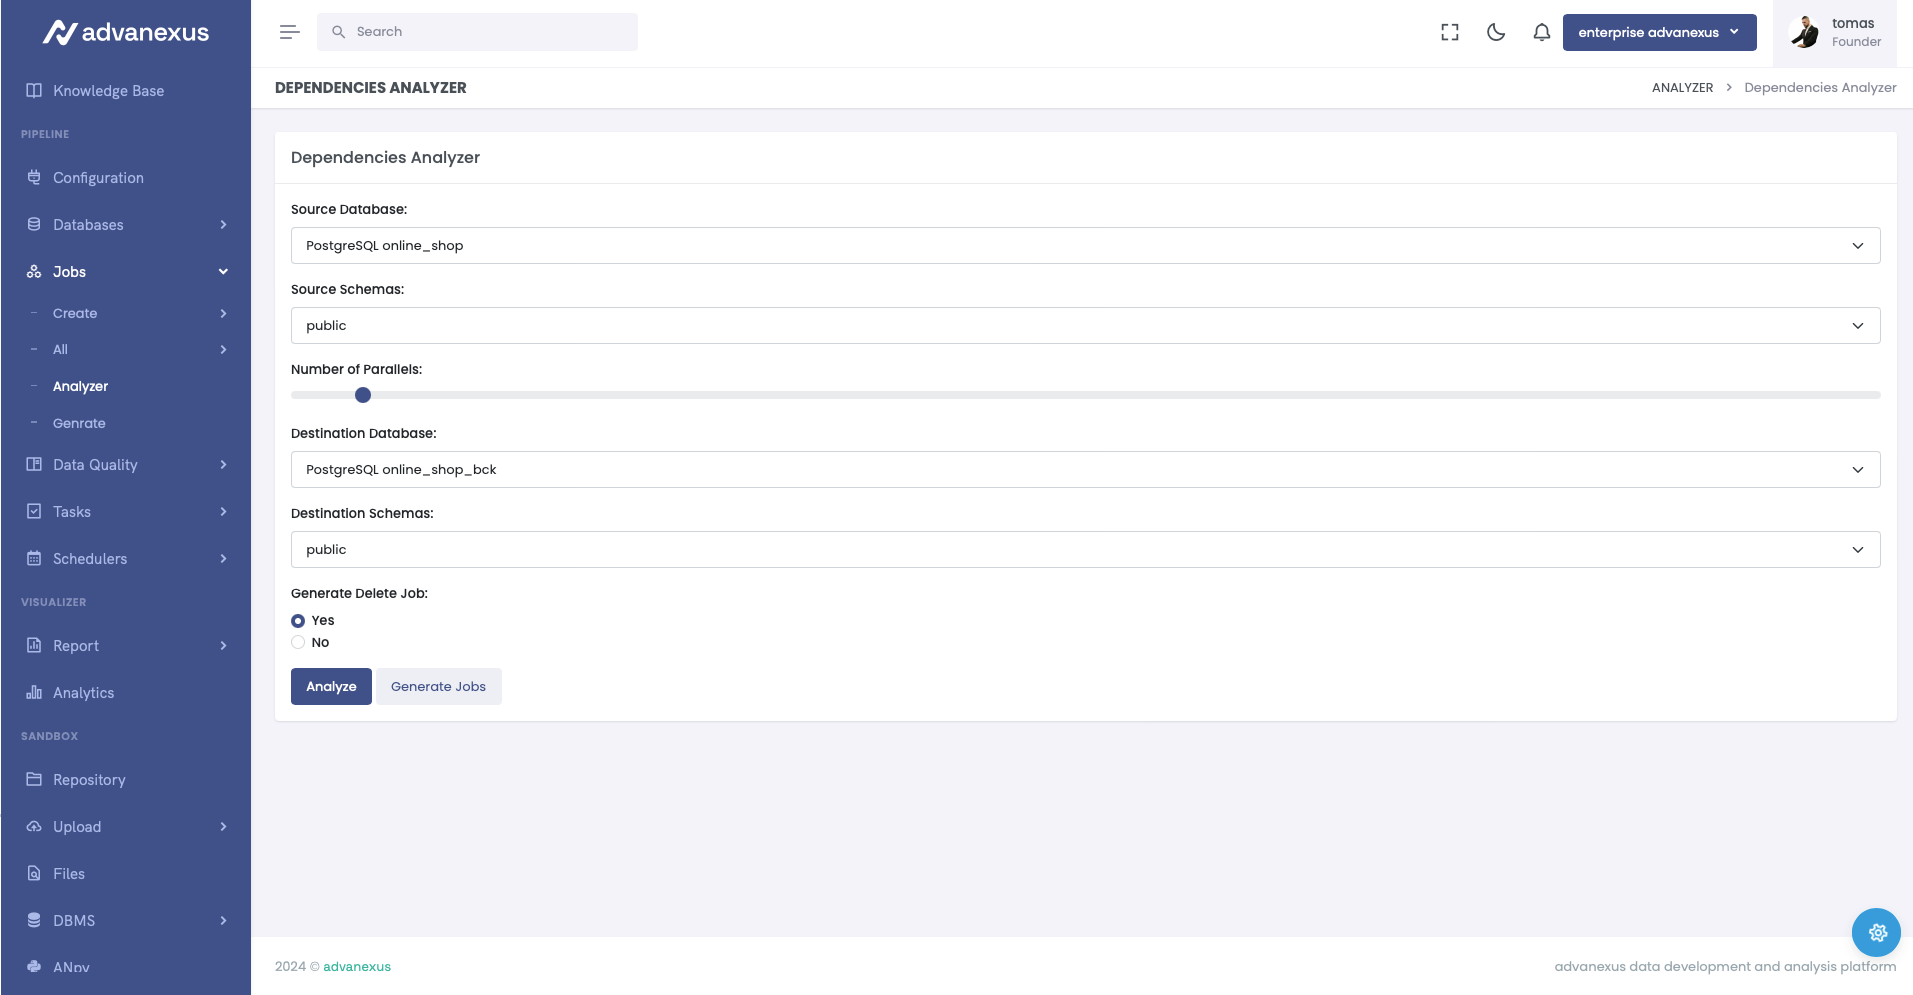Click the Analyze button
The width and height of the screenshot is (1913, 995).
point(331,686)
